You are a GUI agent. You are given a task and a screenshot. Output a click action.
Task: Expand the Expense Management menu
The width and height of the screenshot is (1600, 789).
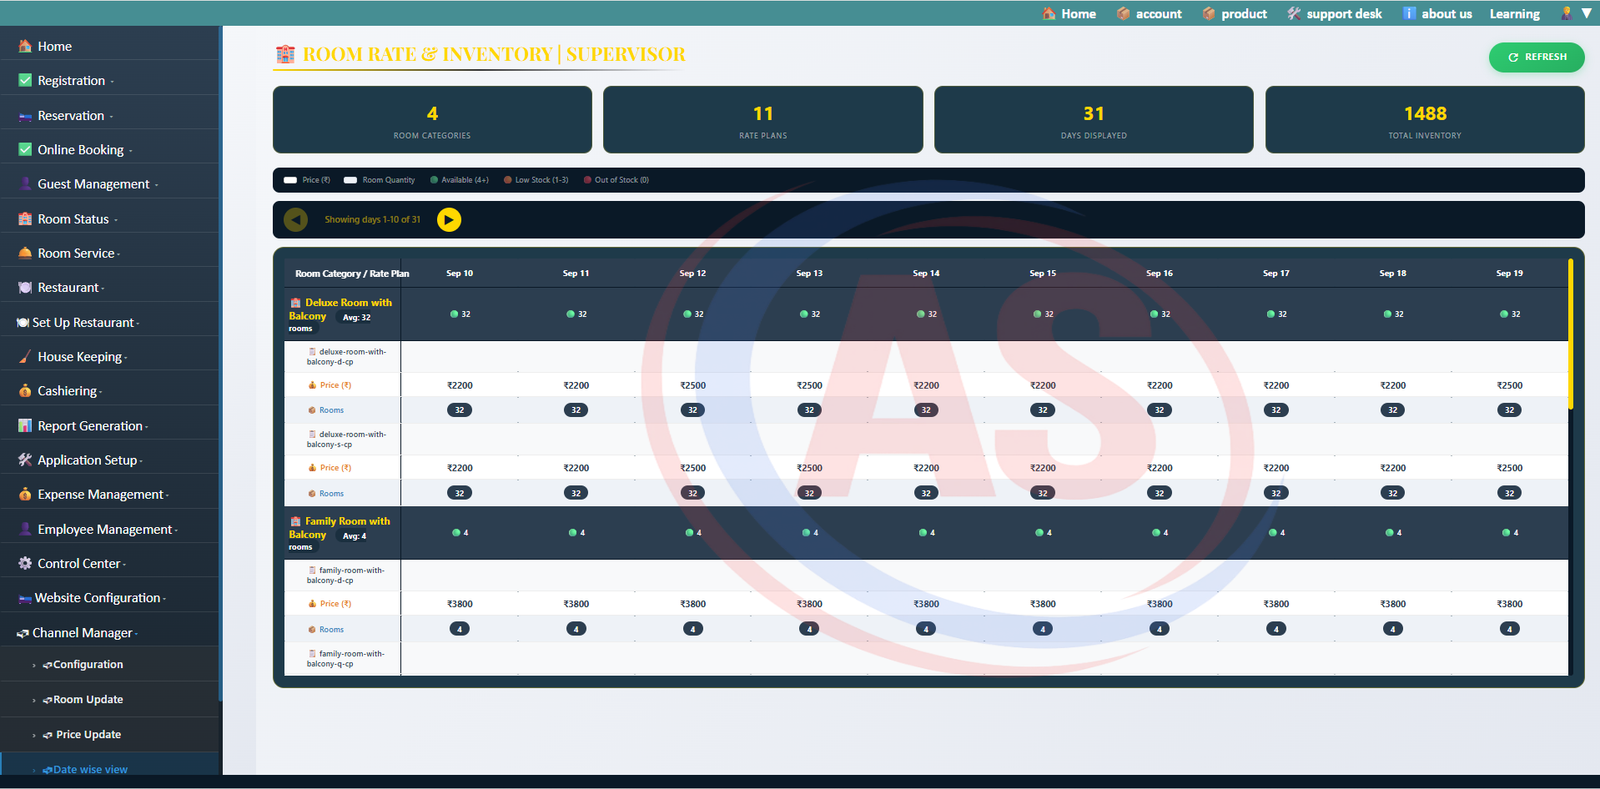point(110,494)
